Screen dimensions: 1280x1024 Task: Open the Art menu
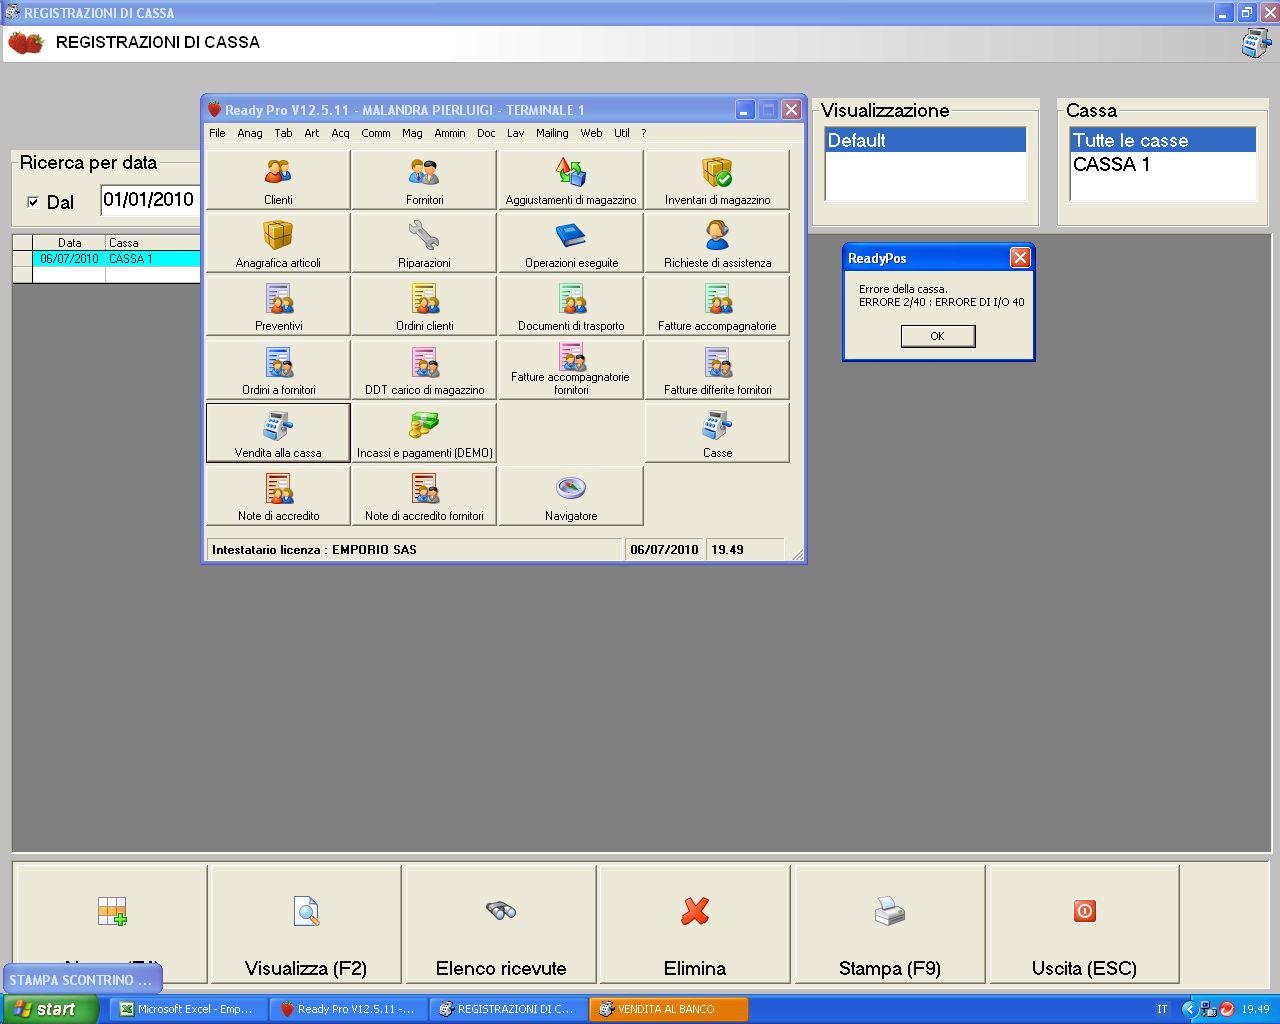pos(312,133)
